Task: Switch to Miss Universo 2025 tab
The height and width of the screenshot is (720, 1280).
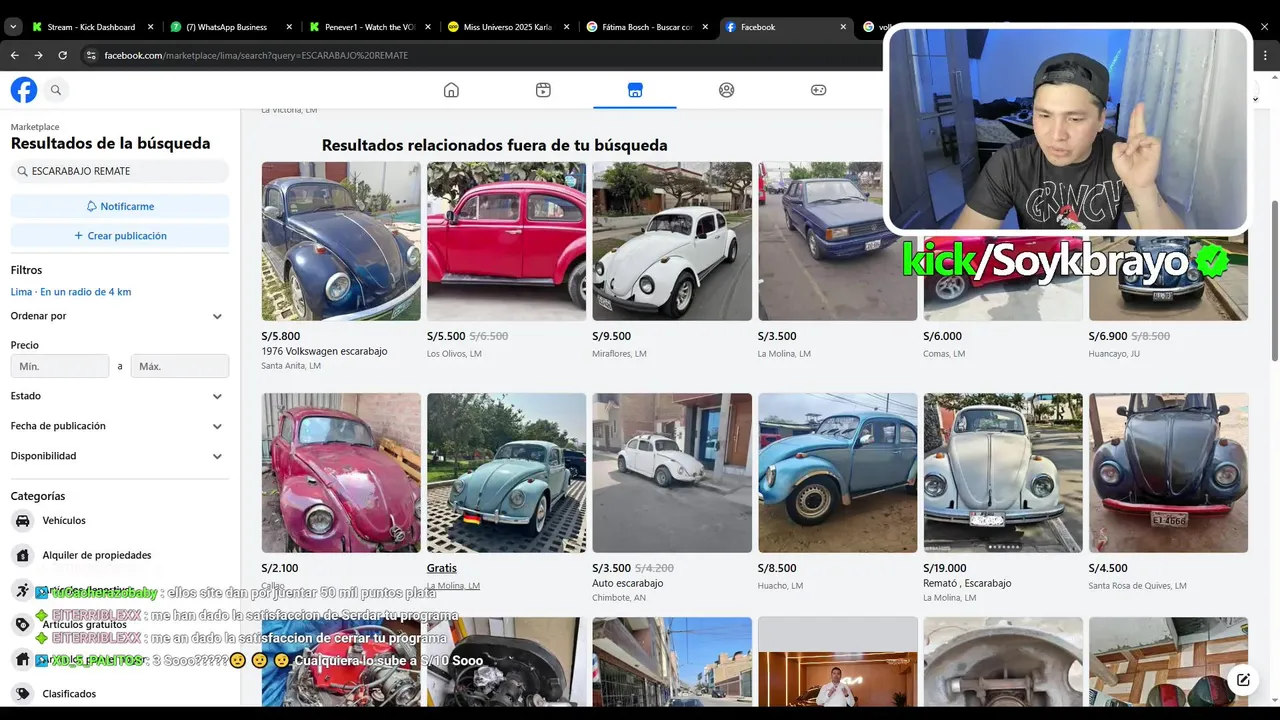Action: [508, 27]
